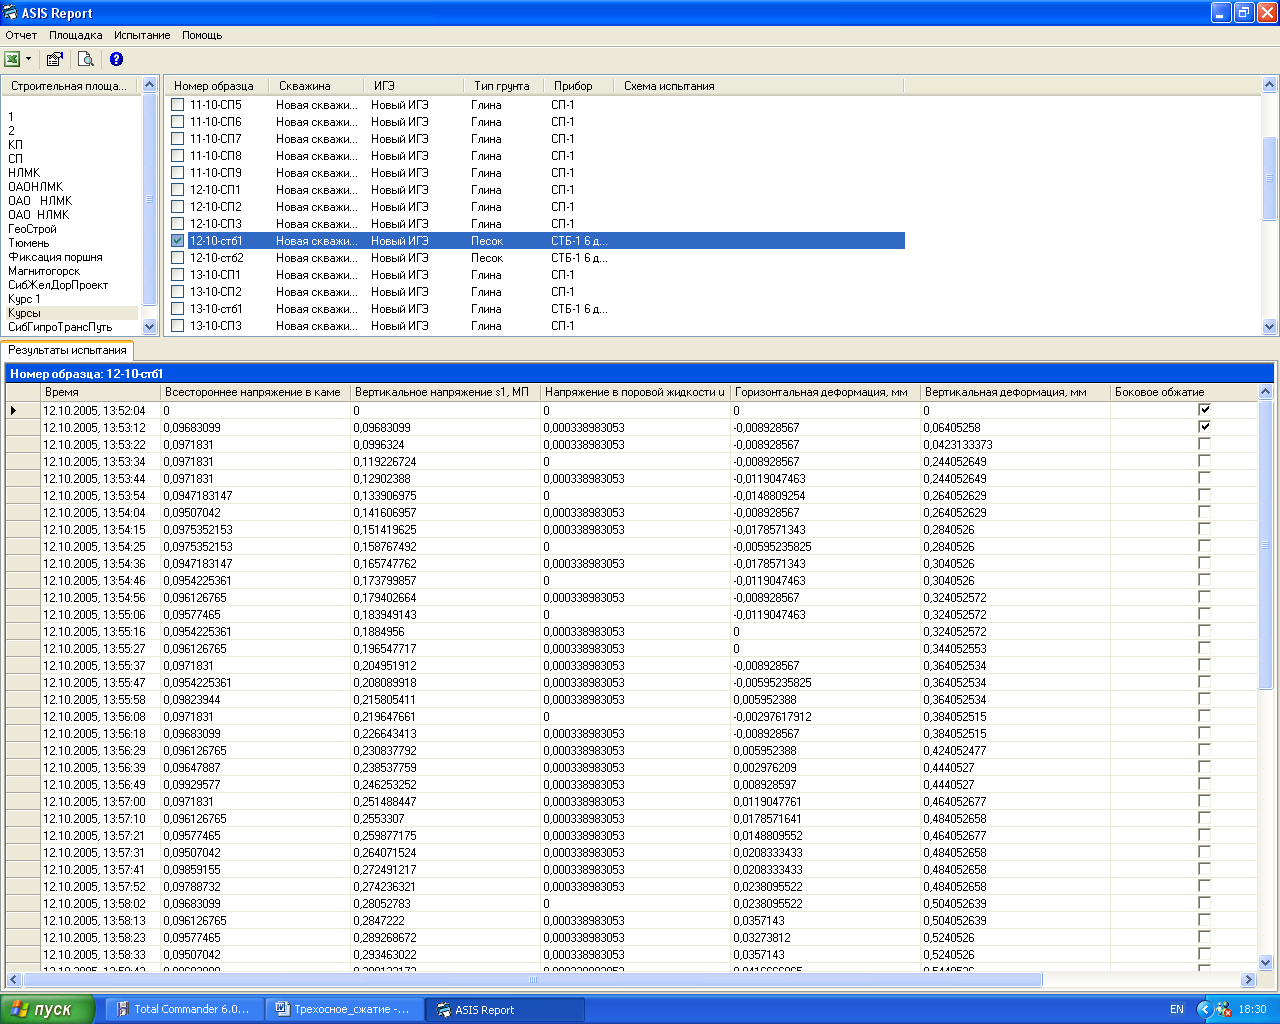Enable the 11-10-СП5 sample checkbox
Screen dimensions: 1280x1024
click(177, 105)
